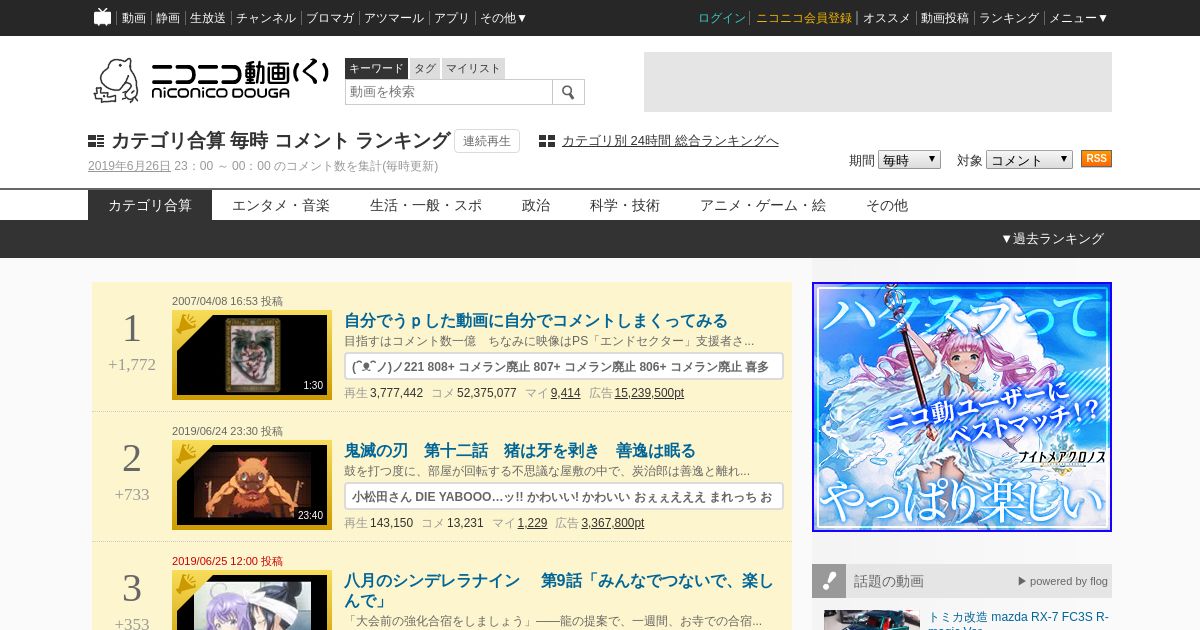Open ランキング in top bar
This screenshot has height=630, width=1200.
1009,18
